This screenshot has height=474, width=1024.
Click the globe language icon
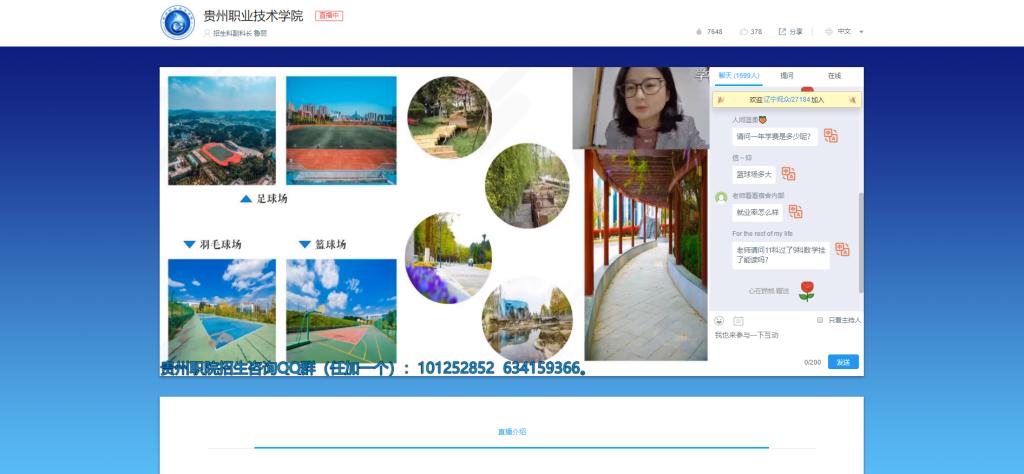(828, 32)
